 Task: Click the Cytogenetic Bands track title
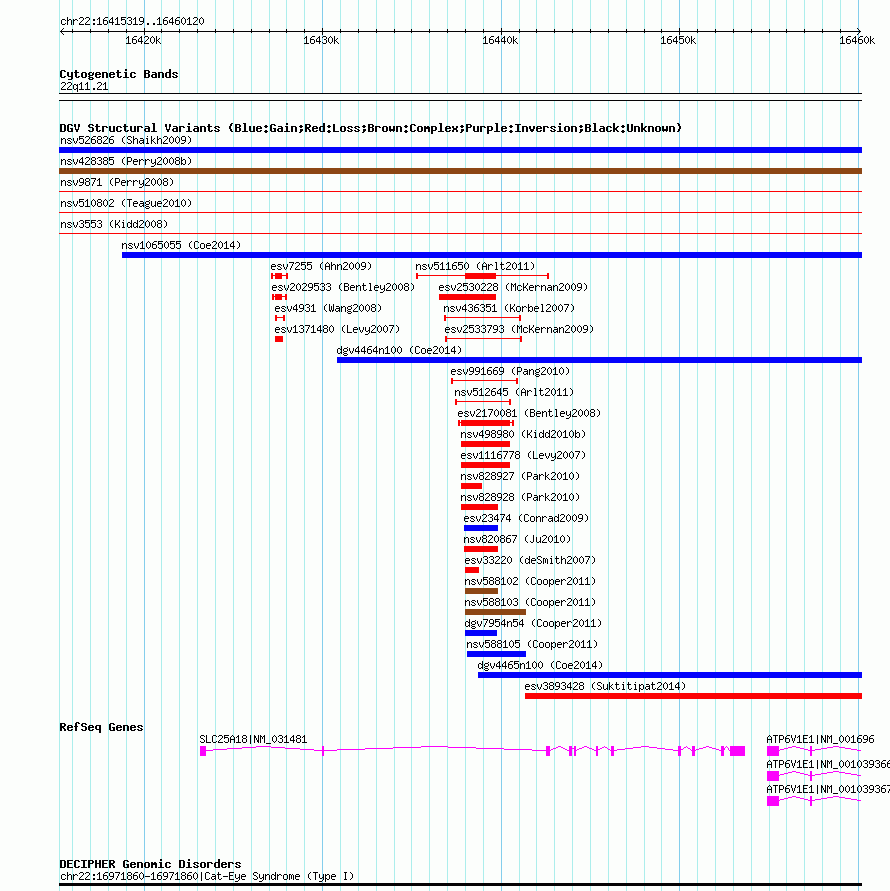119,74
